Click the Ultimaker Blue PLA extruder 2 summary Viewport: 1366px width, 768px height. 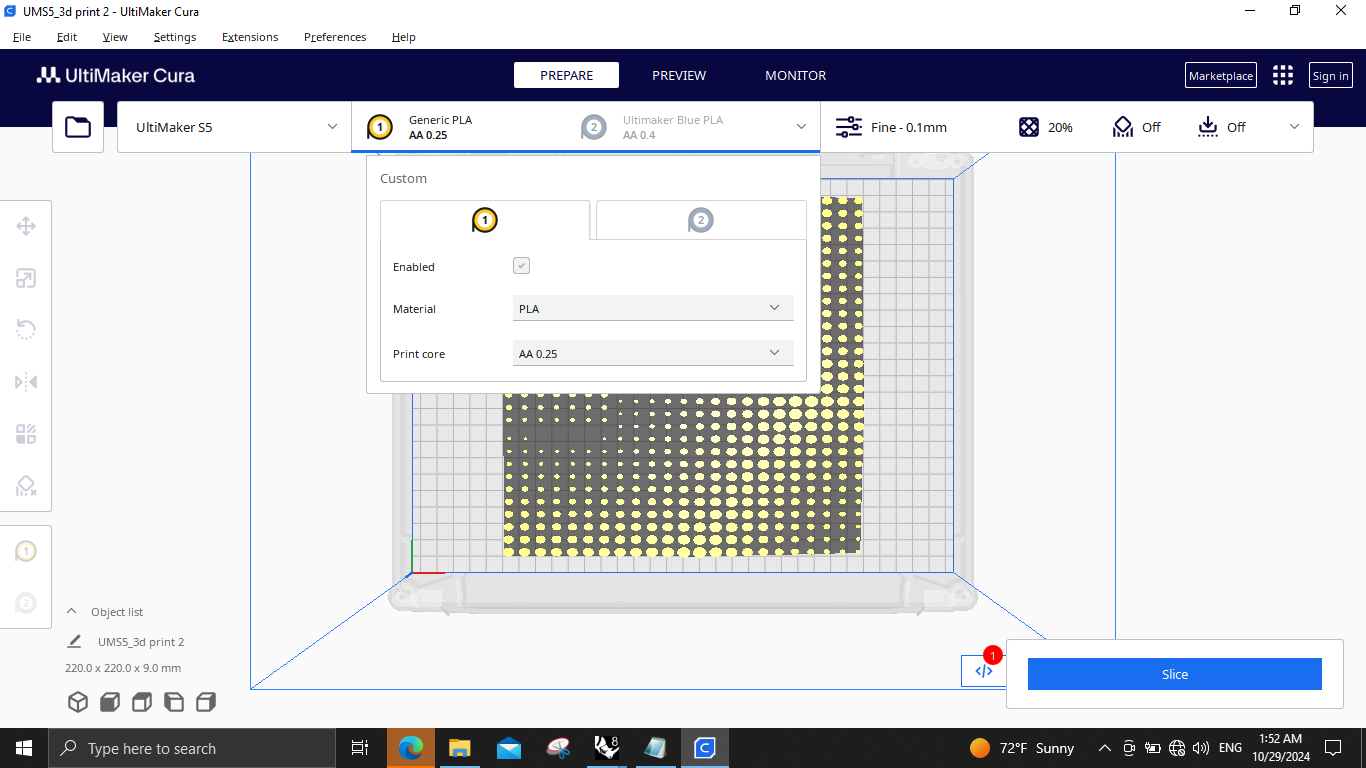[x=672, y=127]
